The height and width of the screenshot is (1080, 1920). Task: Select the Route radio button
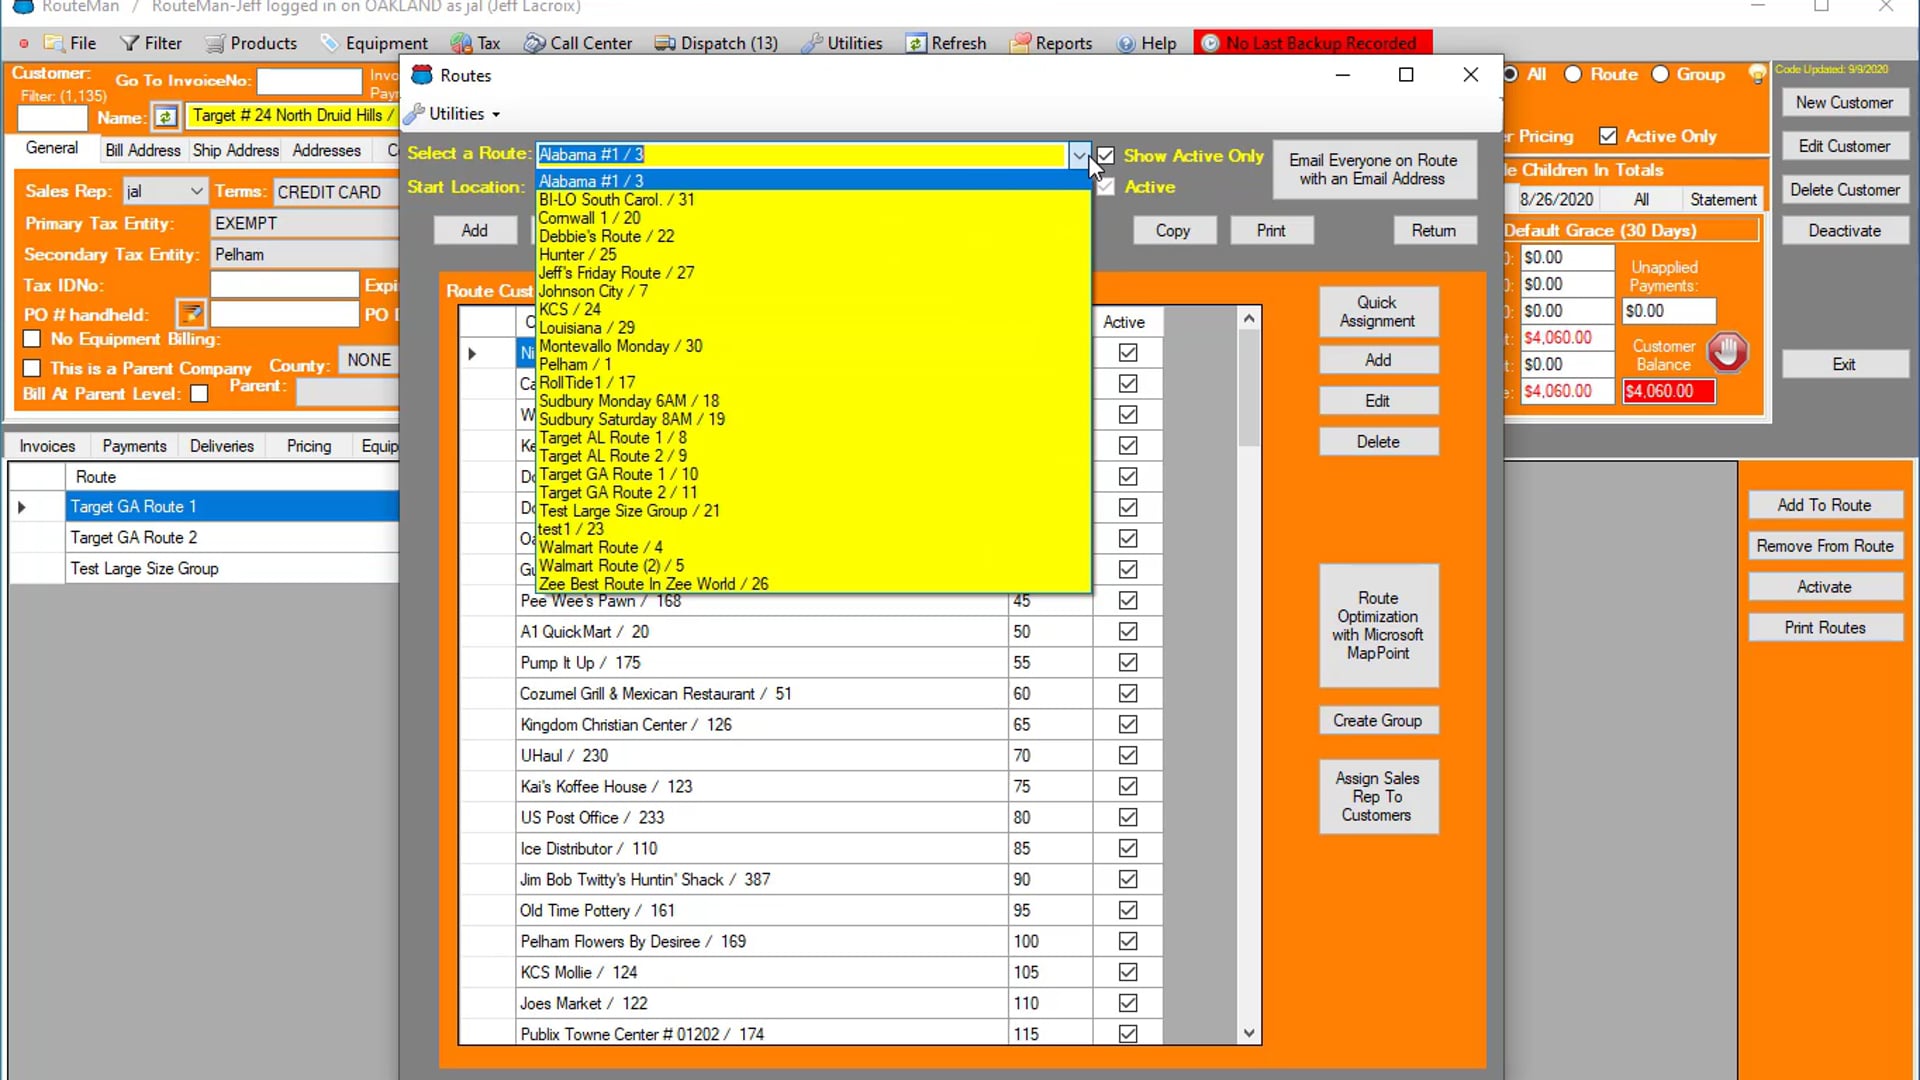pos(1573,74)
